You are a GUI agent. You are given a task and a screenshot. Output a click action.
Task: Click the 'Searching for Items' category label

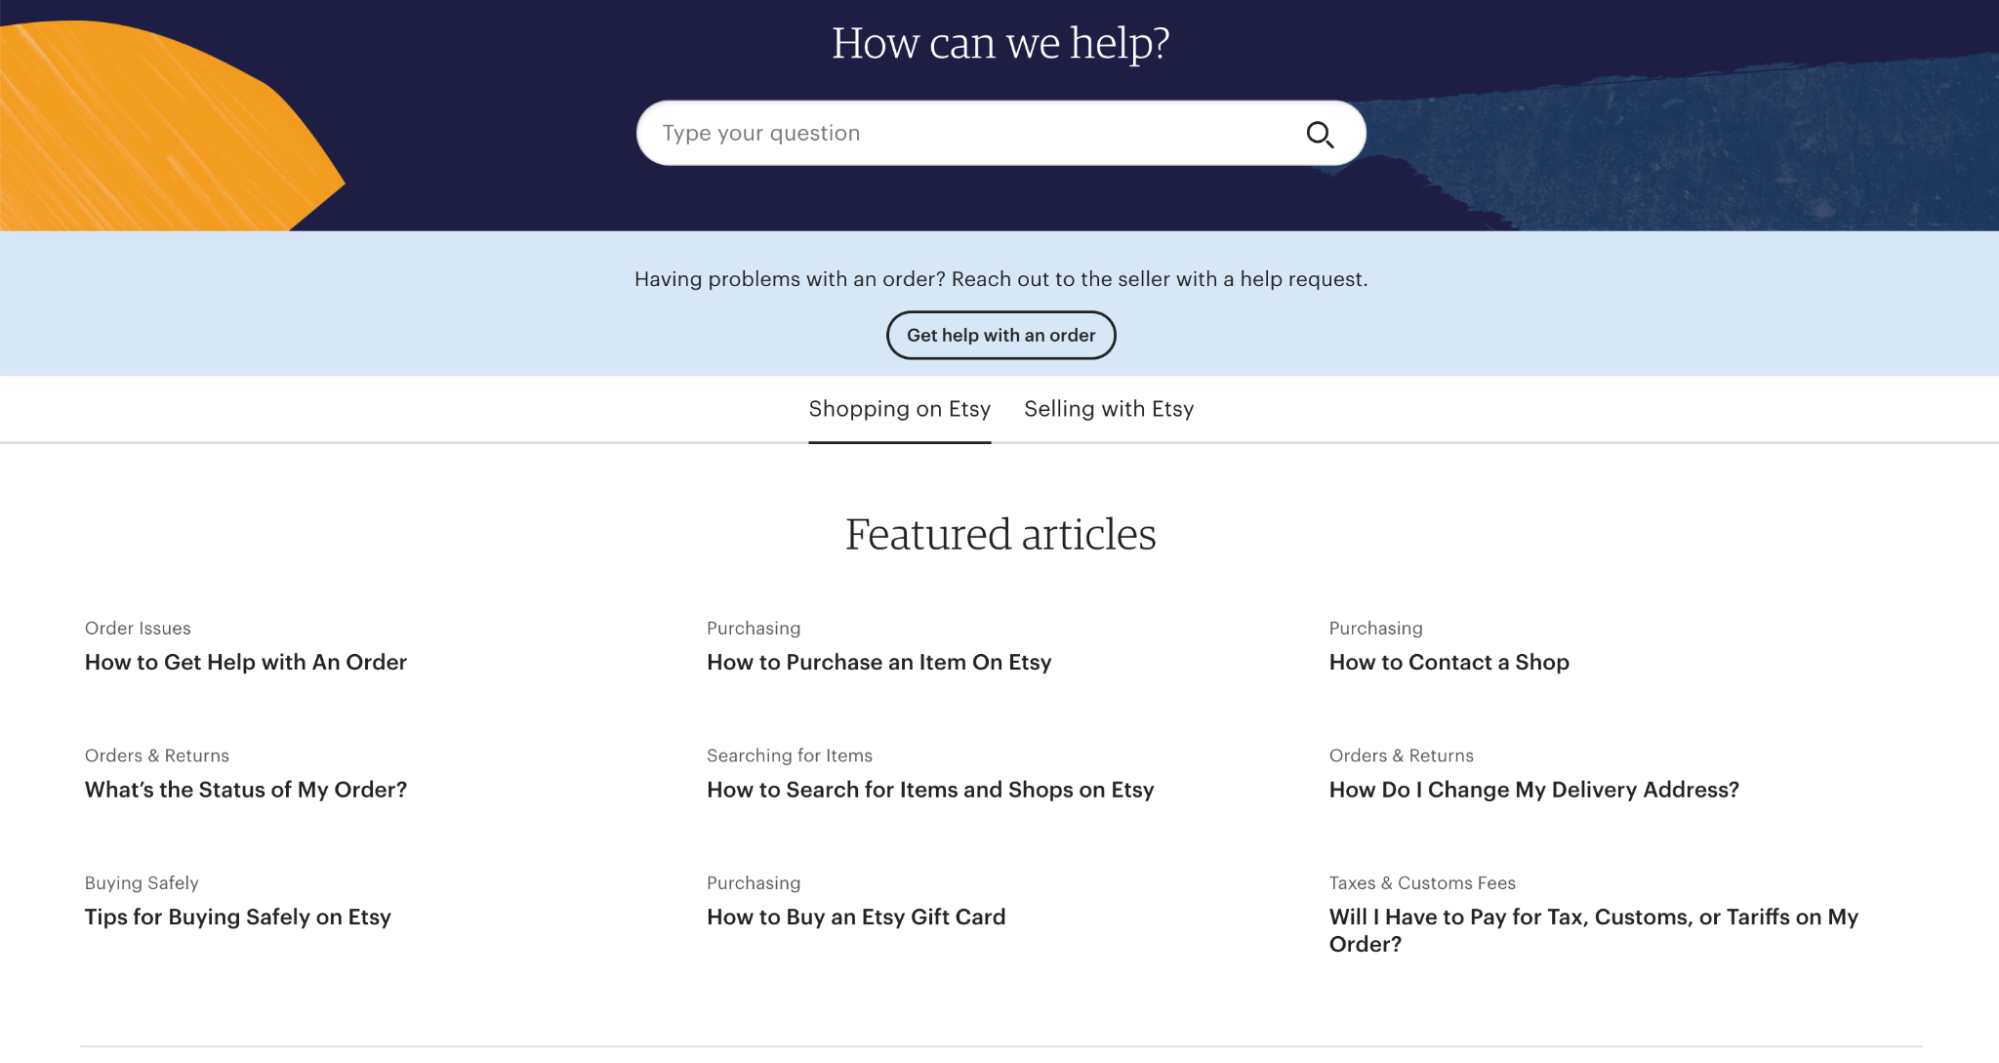[789, 755]
